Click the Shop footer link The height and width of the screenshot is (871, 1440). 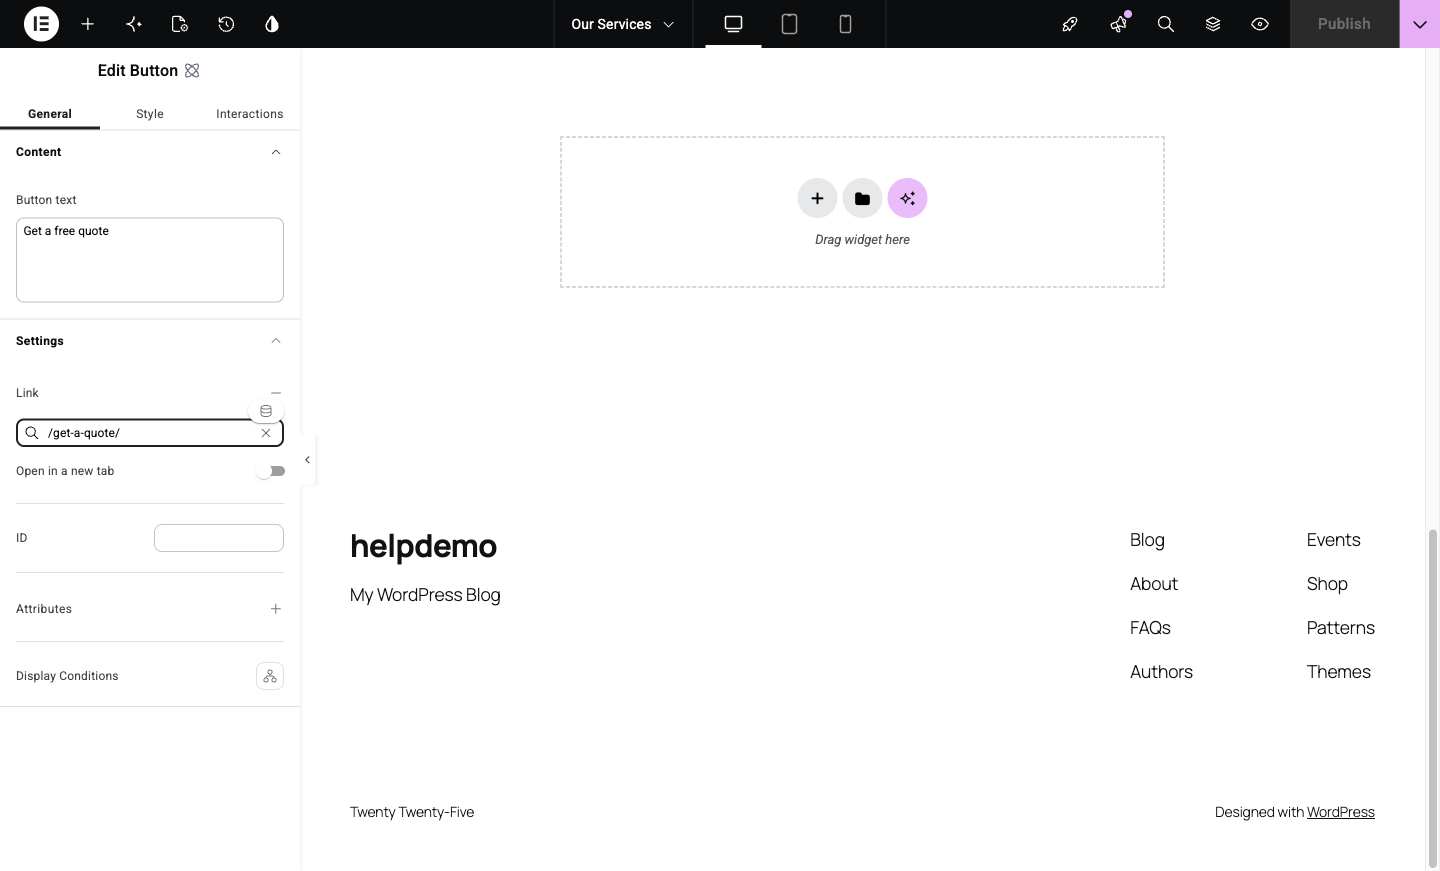coord(1327,584)
